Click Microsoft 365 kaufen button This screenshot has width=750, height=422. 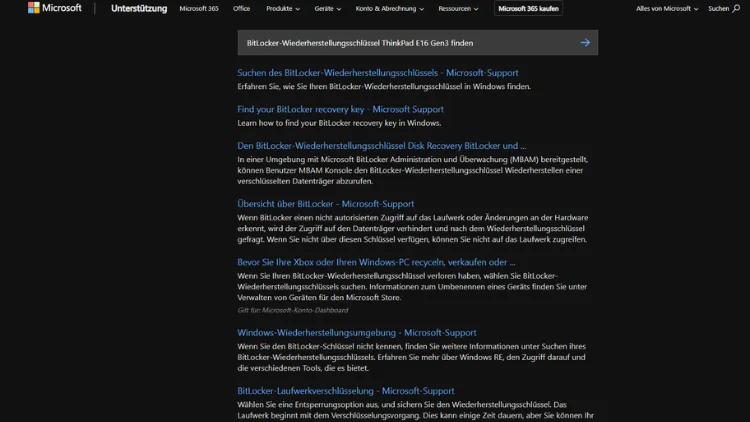point(528,9)
